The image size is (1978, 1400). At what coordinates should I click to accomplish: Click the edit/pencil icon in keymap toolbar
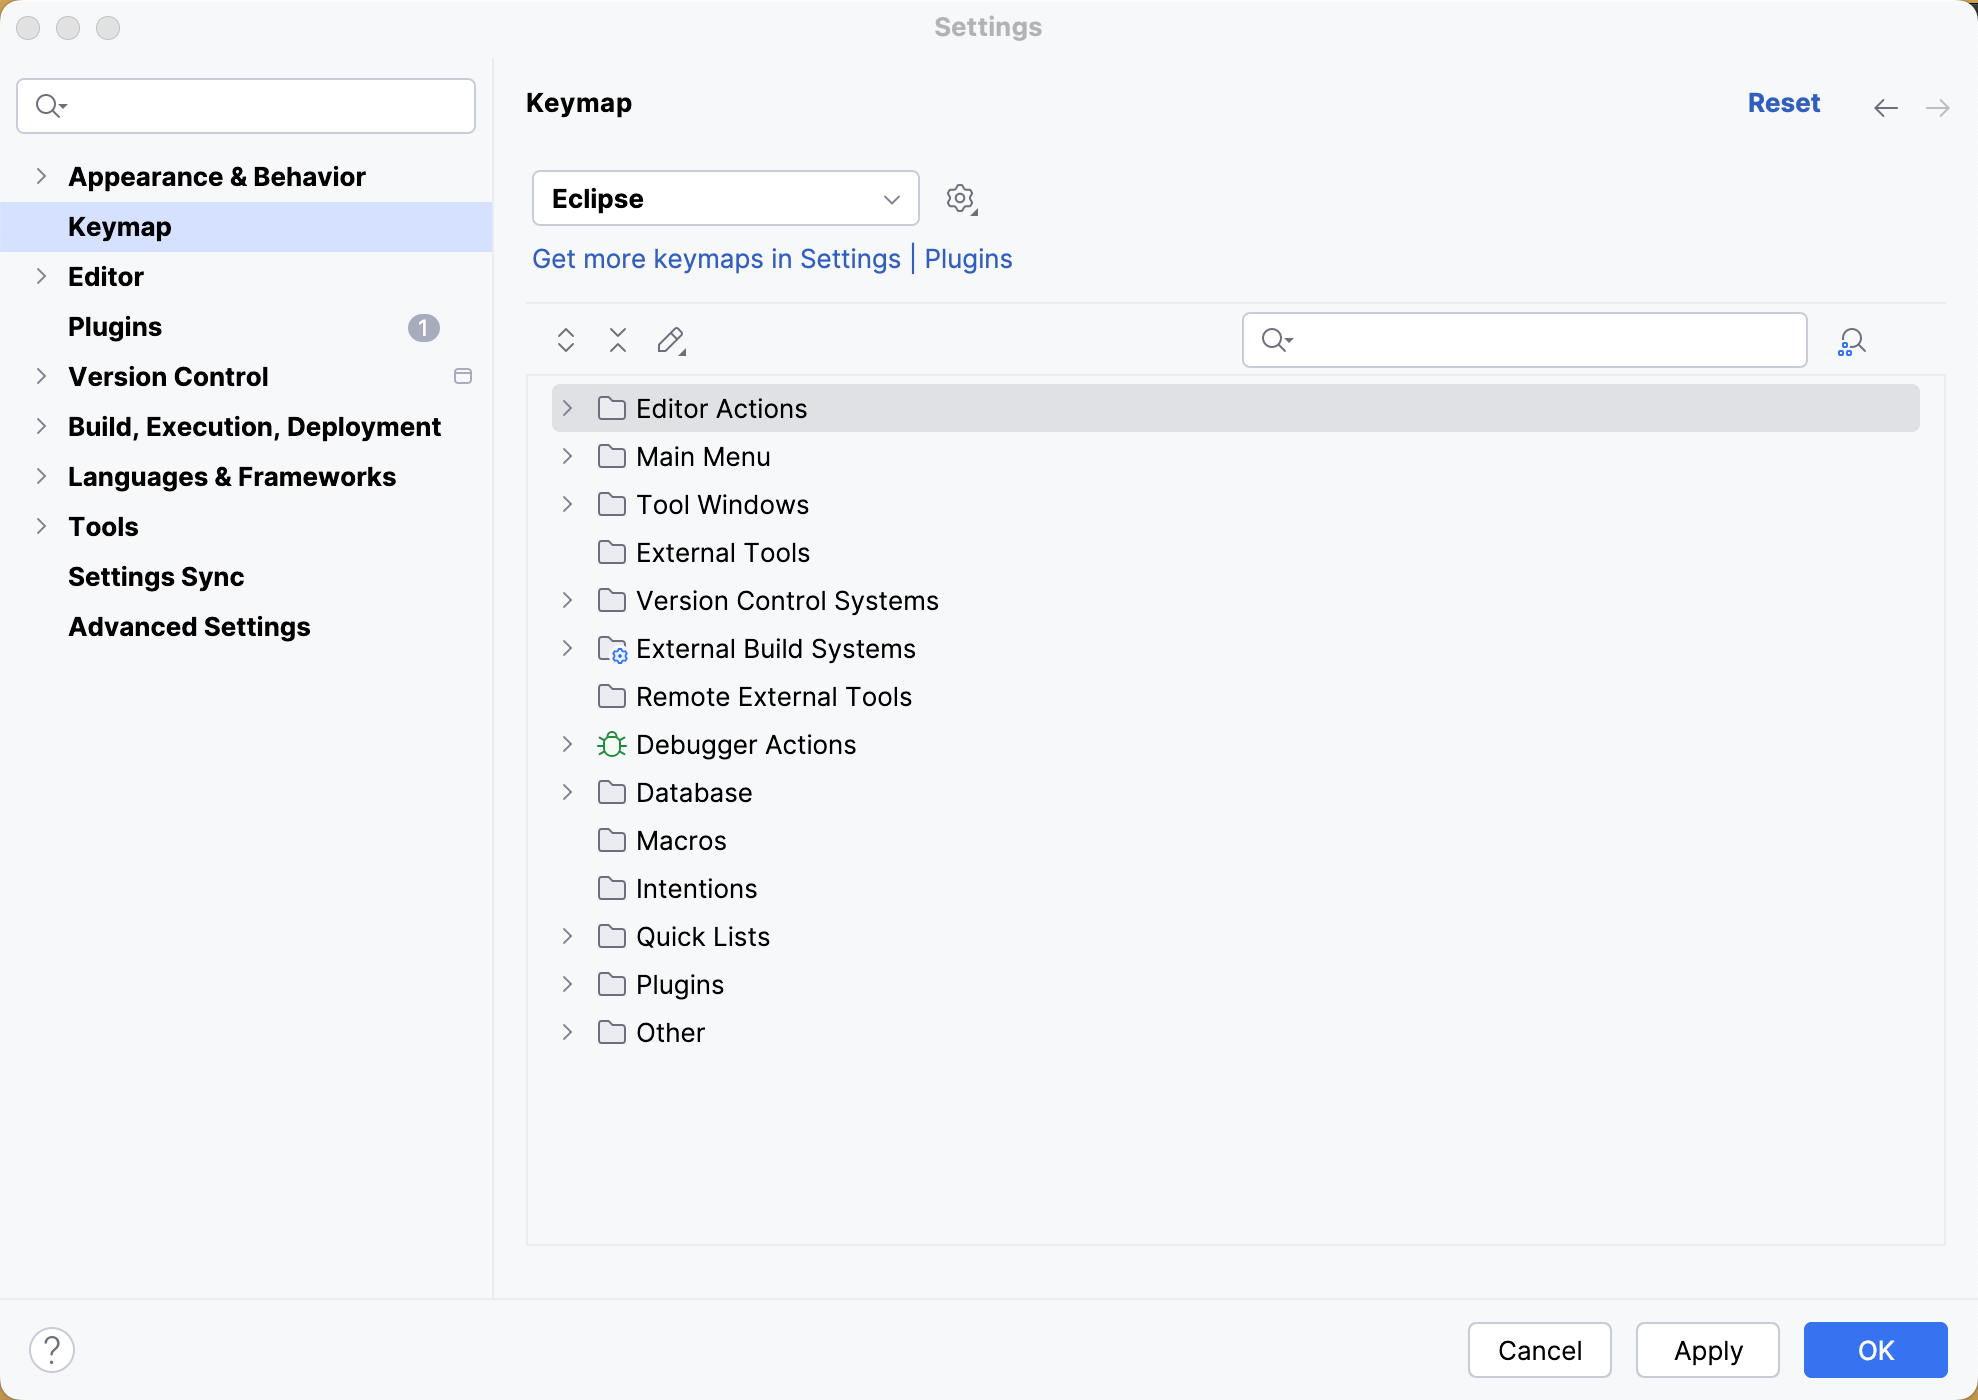[x=672, y=339]
